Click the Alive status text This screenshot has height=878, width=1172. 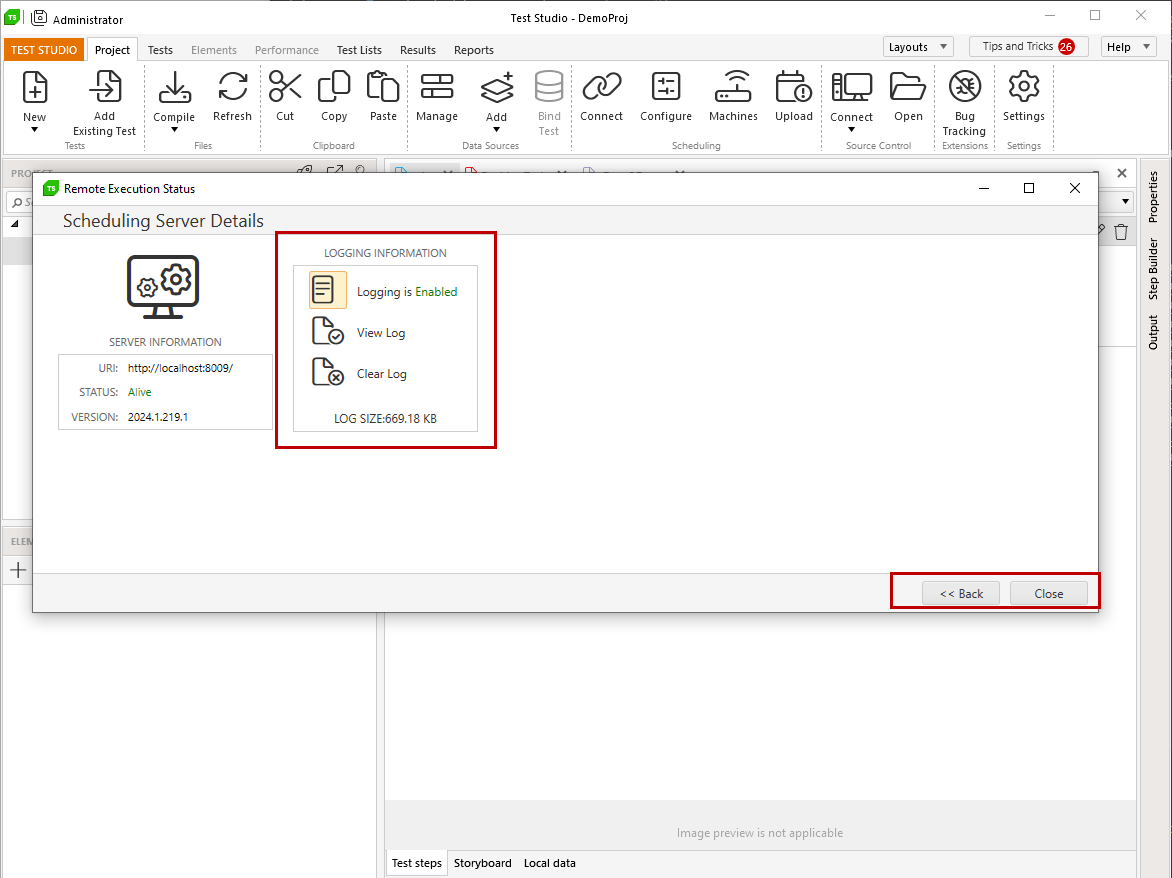[x=140, y=392]
